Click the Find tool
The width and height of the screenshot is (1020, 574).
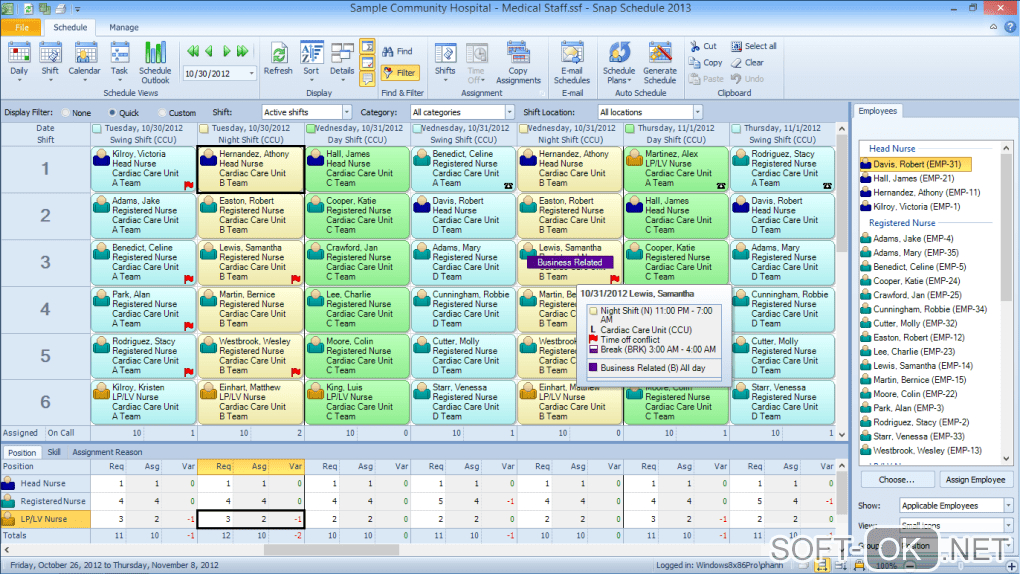pyautogui.click(x=397, y=51)
